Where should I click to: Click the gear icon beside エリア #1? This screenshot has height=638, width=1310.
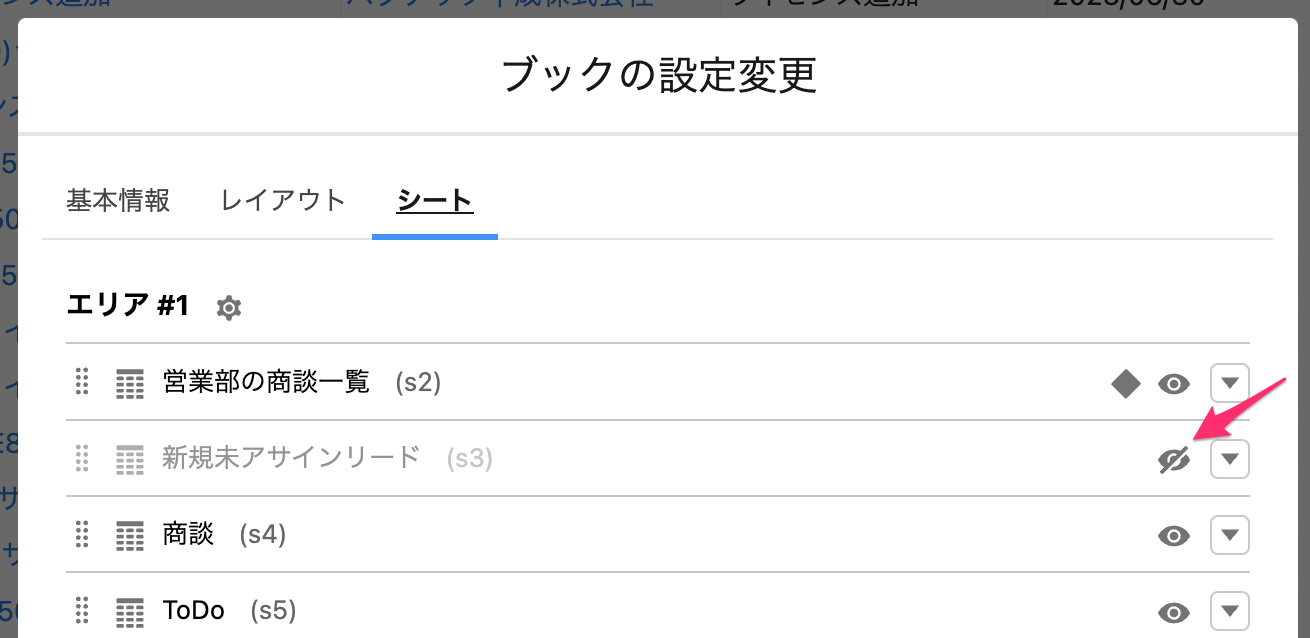(229, 307)
